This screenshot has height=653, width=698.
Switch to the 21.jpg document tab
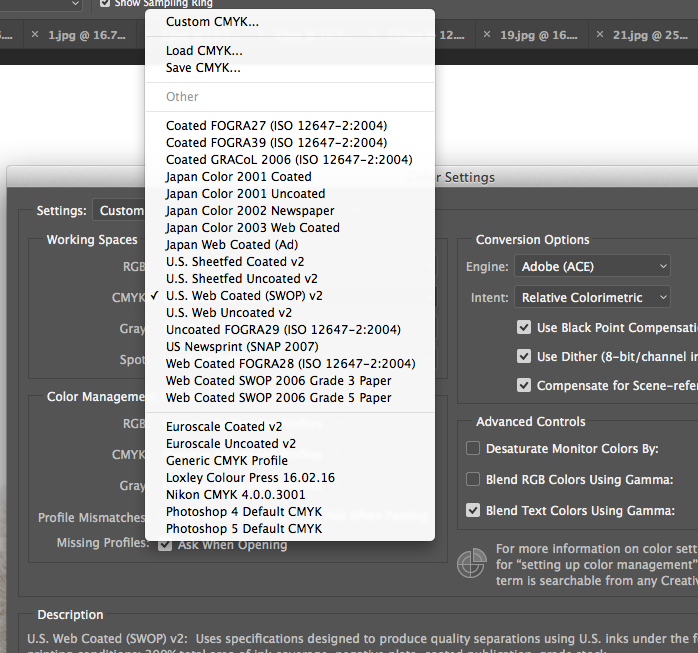pos(649,34)
